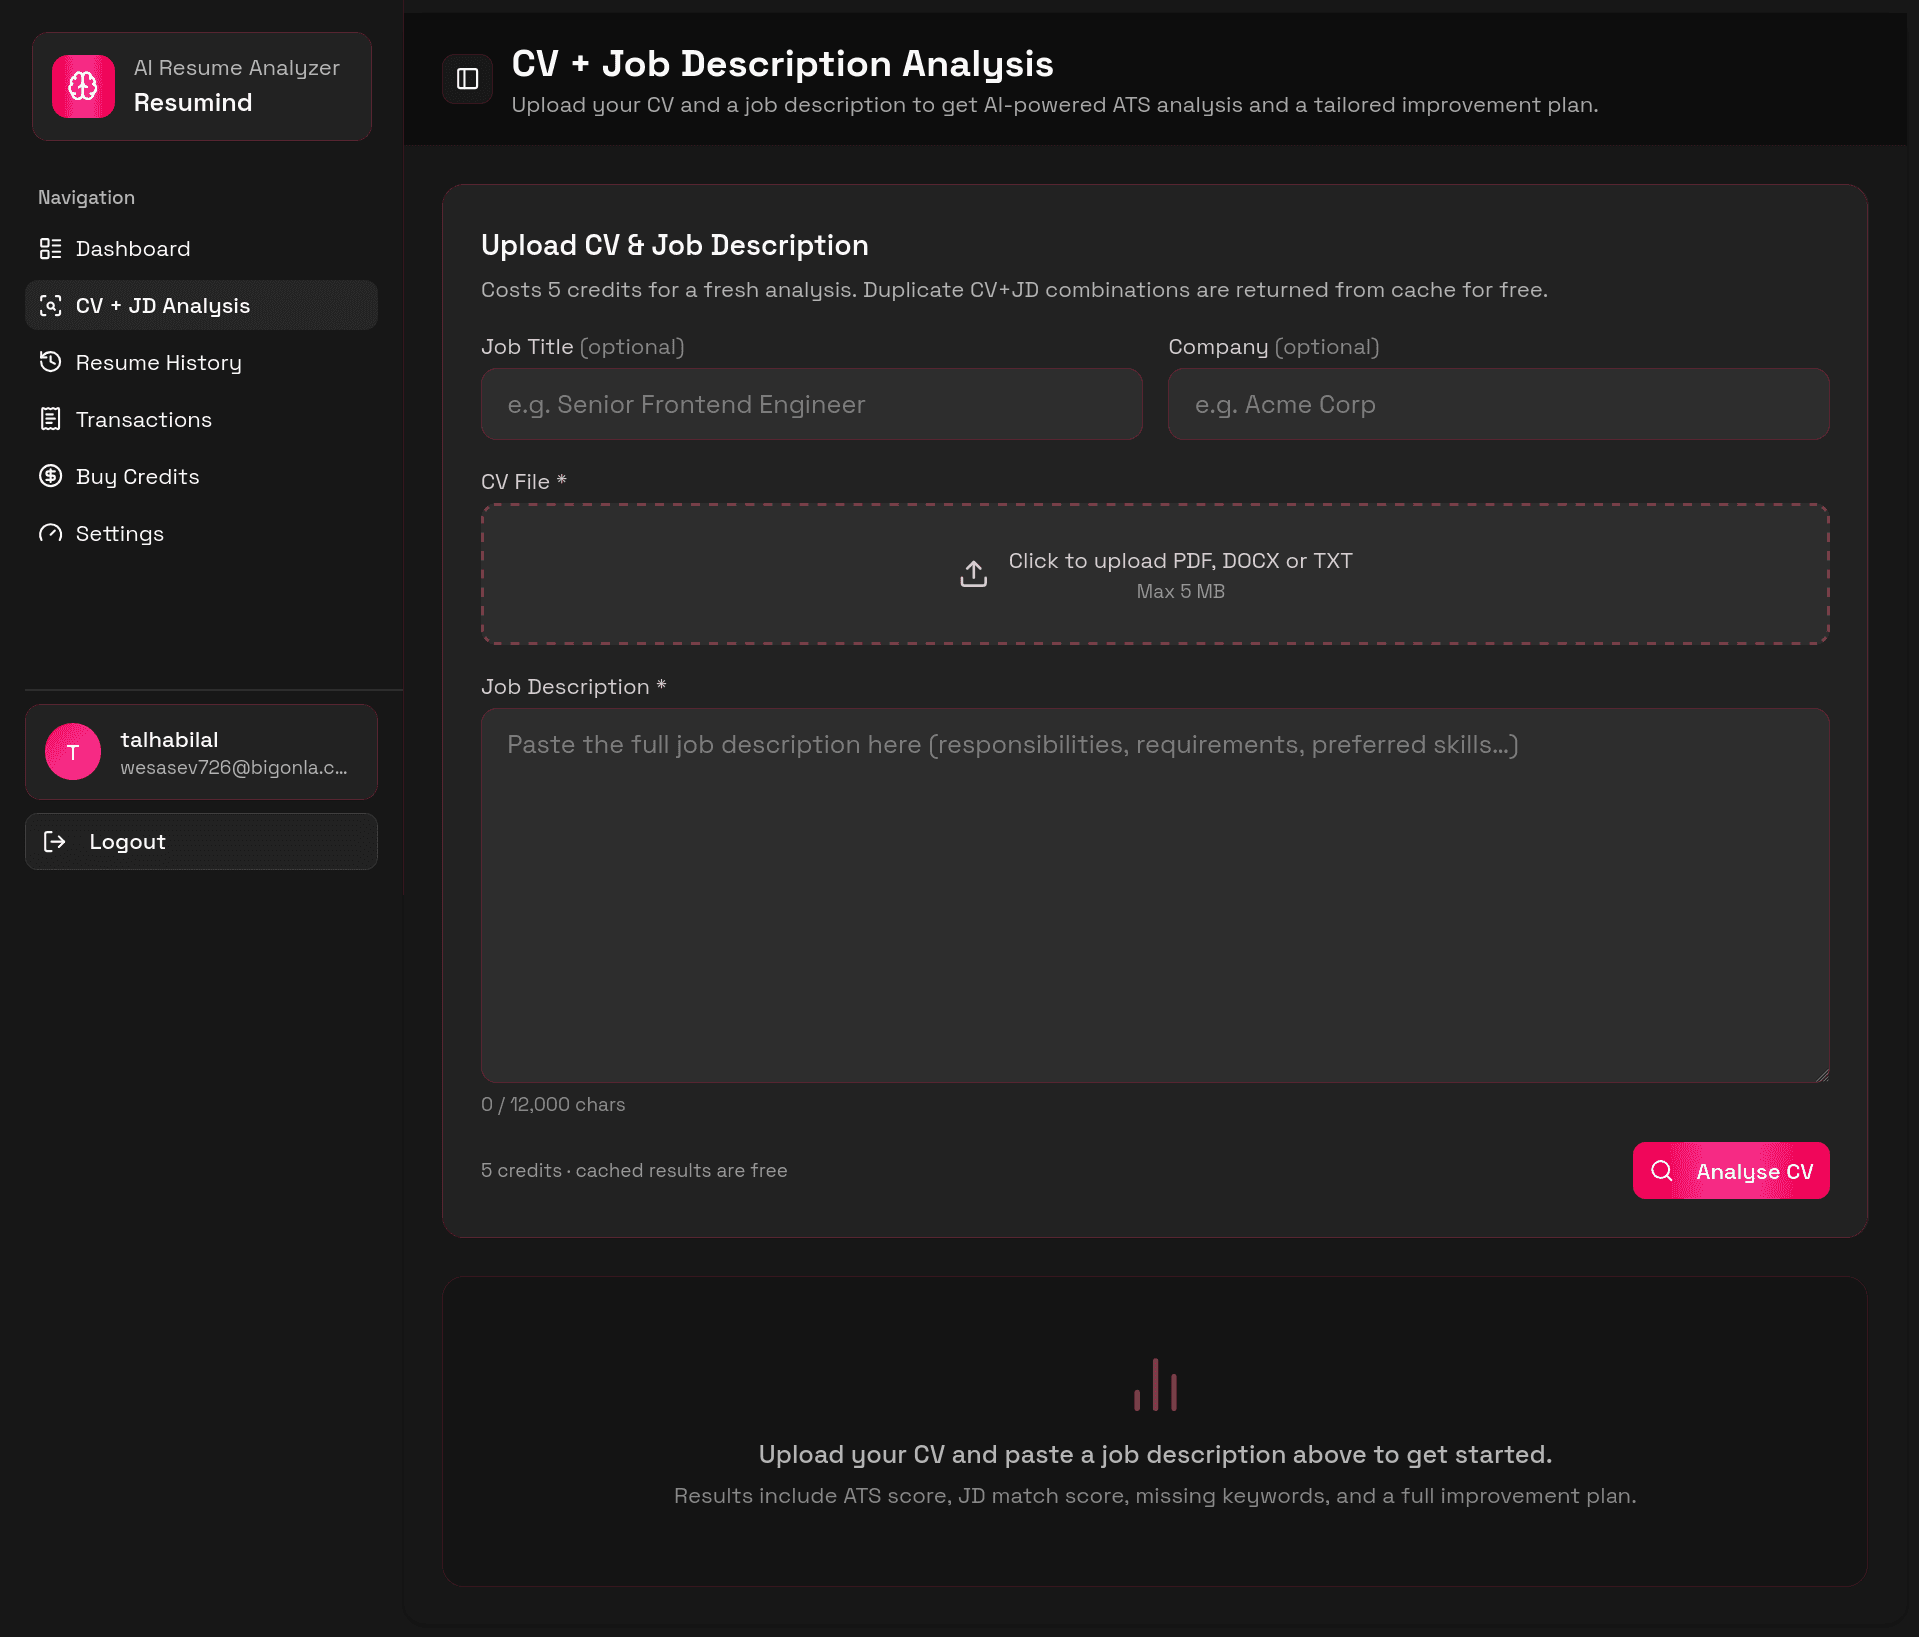Click the 'AI Resume Analyzer' subtitle text
The image size is (1920, 1638).
[x=237, y=68]
